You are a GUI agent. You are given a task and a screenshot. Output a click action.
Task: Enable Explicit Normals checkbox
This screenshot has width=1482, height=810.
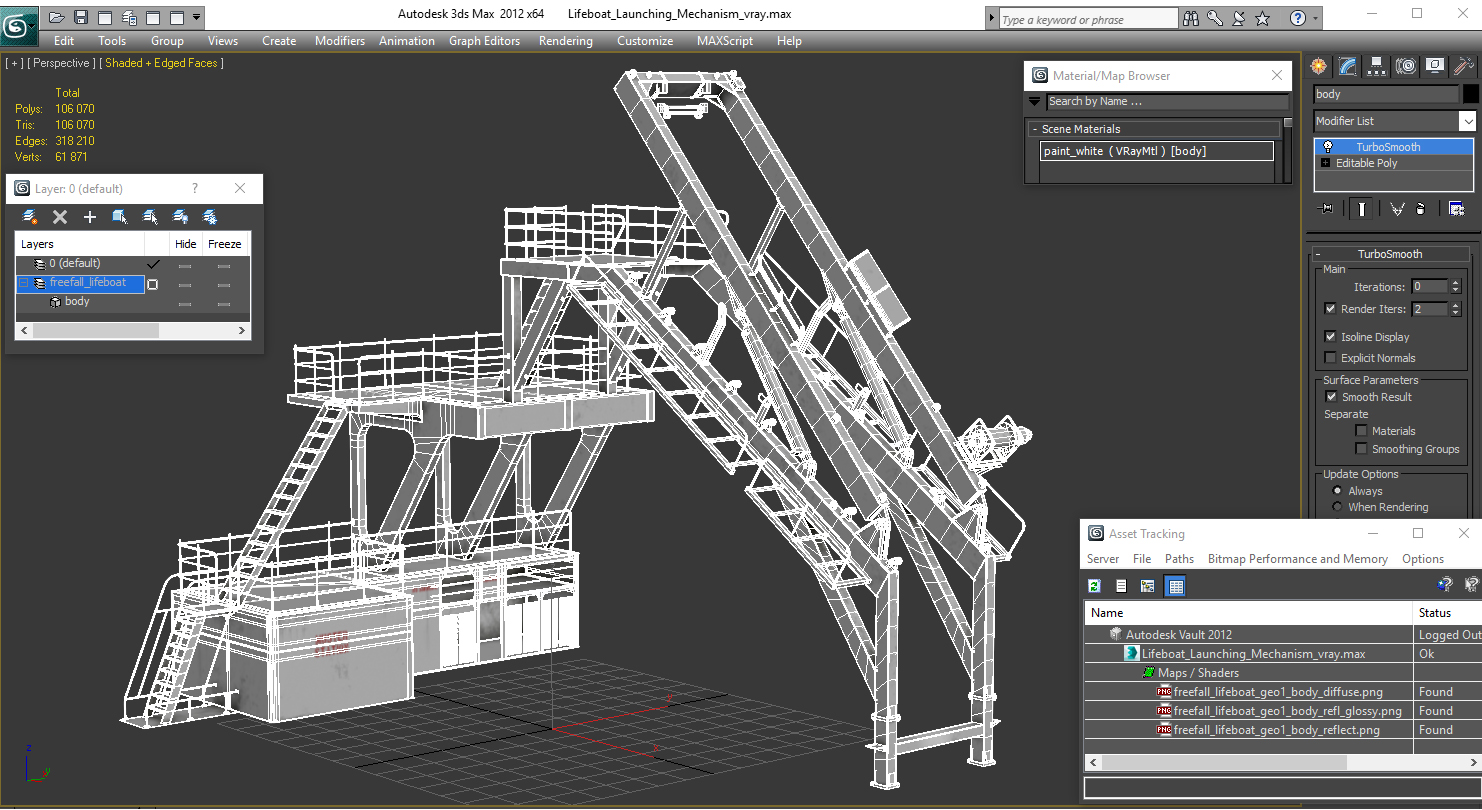click(1330, 358)
